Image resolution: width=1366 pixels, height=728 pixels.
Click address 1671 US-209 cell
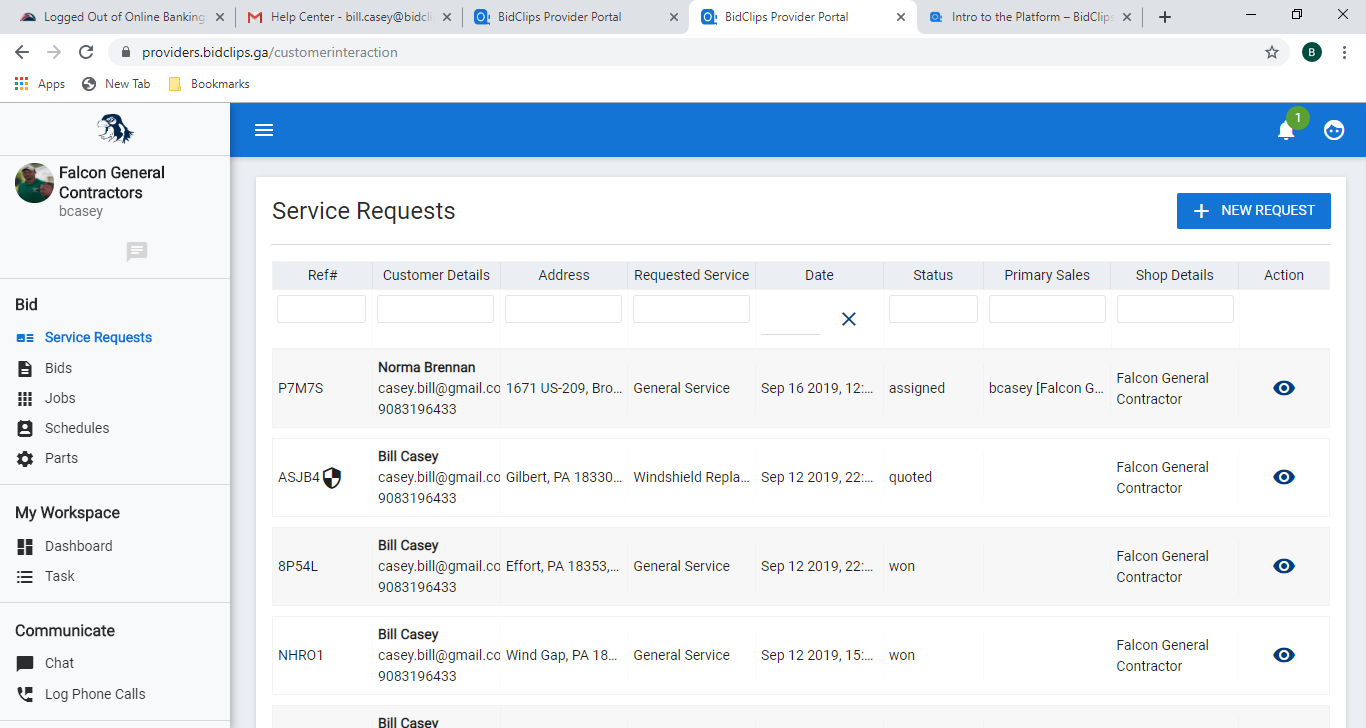click(563, 388)
